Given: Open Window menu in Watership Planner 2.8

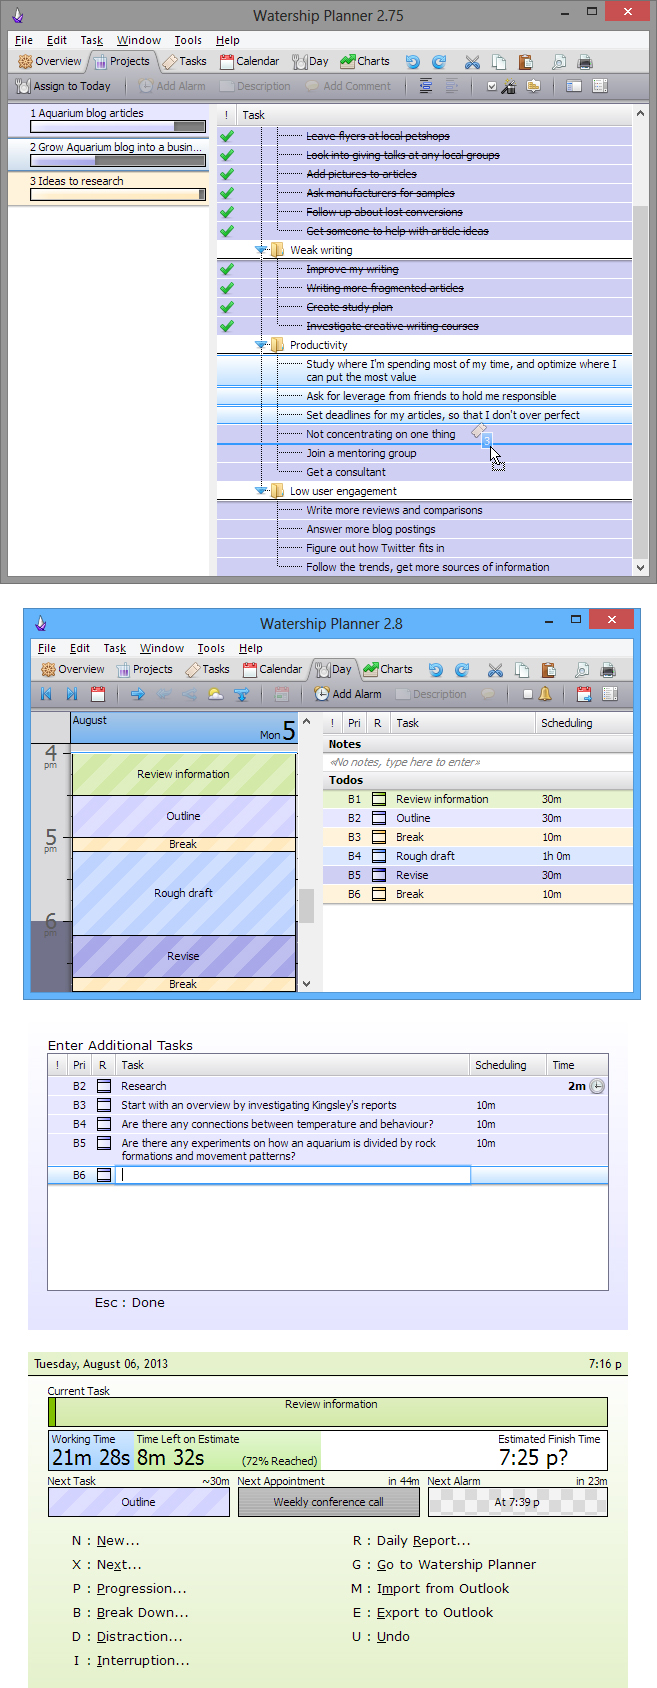Looking at the screenshot, I should [x=162, y=648].
